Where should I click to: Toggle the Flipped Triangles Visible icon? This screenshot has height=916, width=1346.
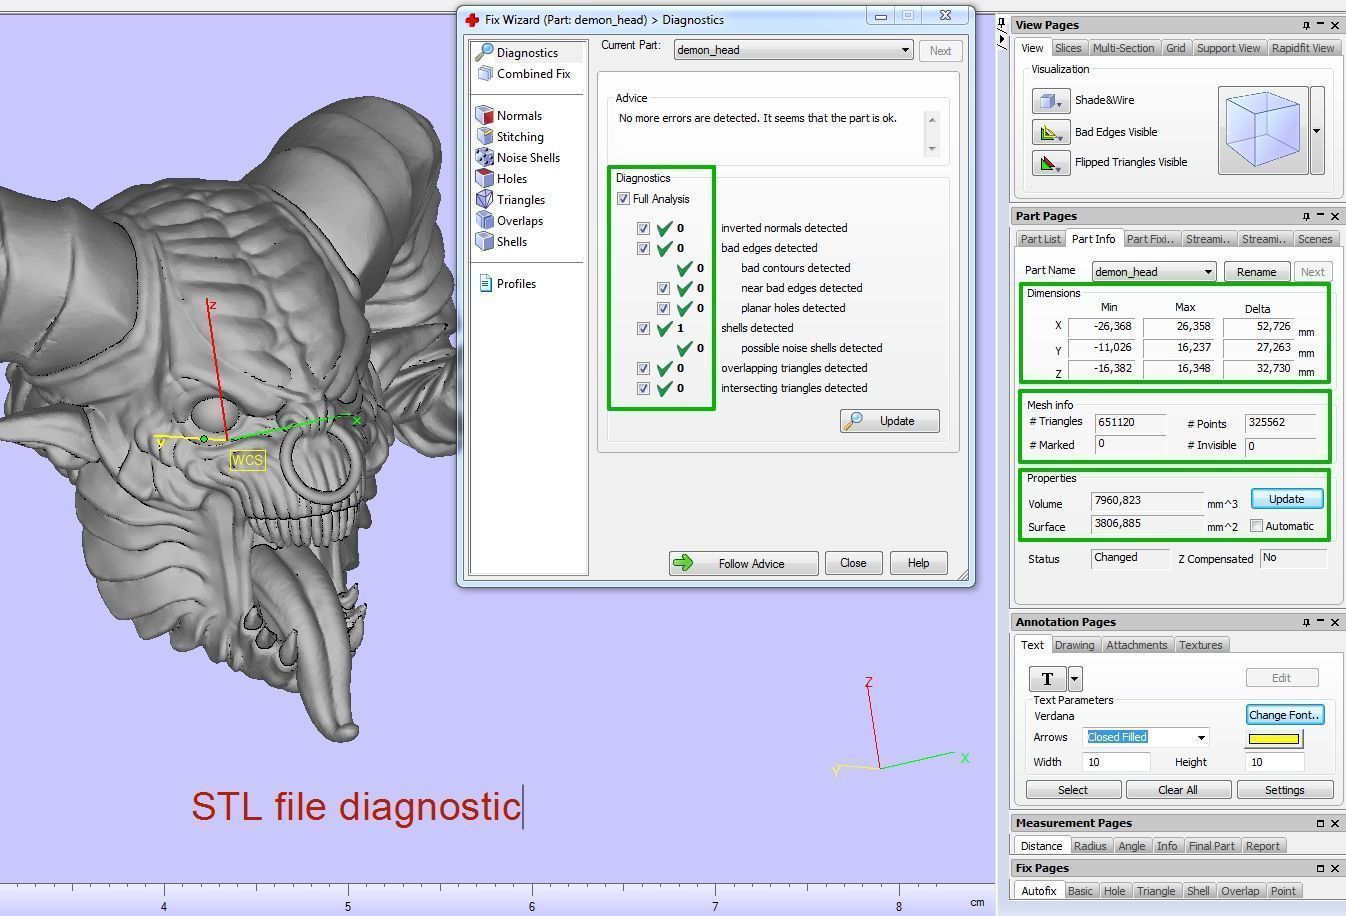tap(1050, 162)
